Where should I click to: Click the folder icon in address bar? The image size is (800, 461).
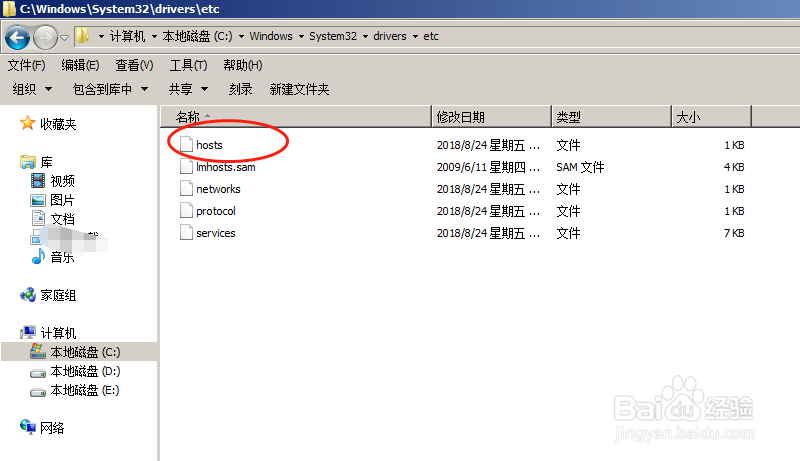coord(82,36)
